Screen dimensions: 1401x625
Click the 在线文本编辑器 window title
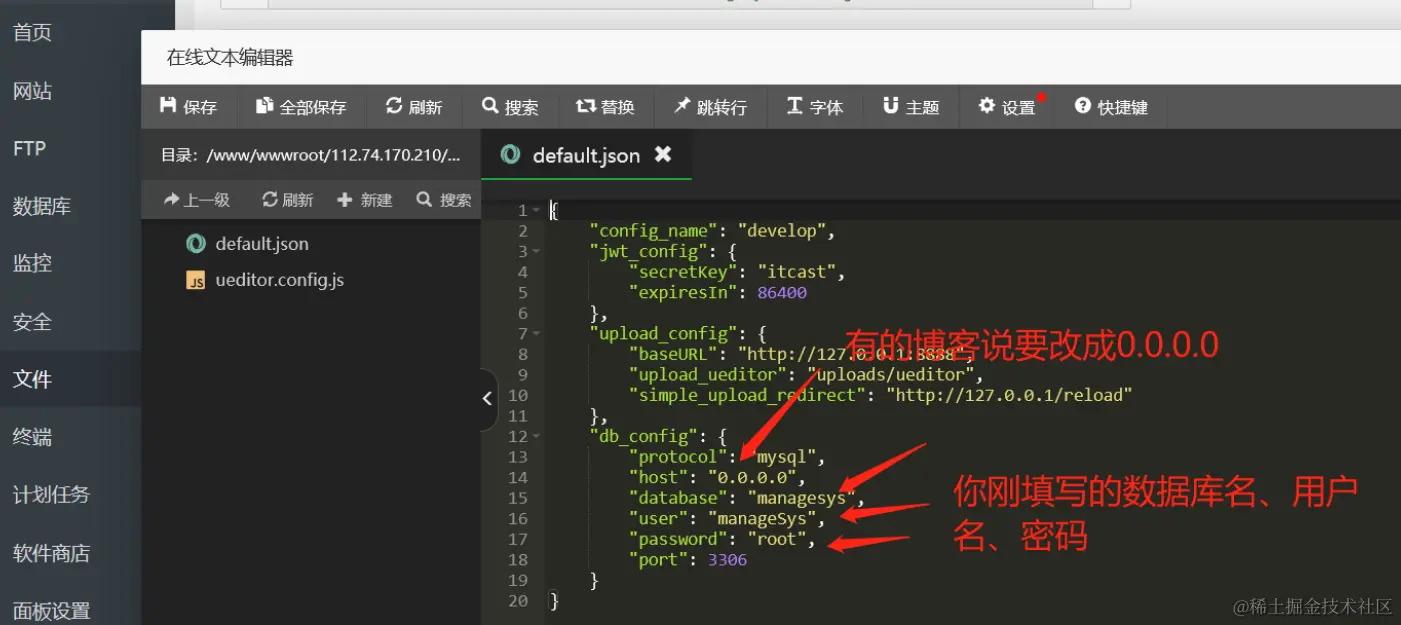click(x=230, y=58)
